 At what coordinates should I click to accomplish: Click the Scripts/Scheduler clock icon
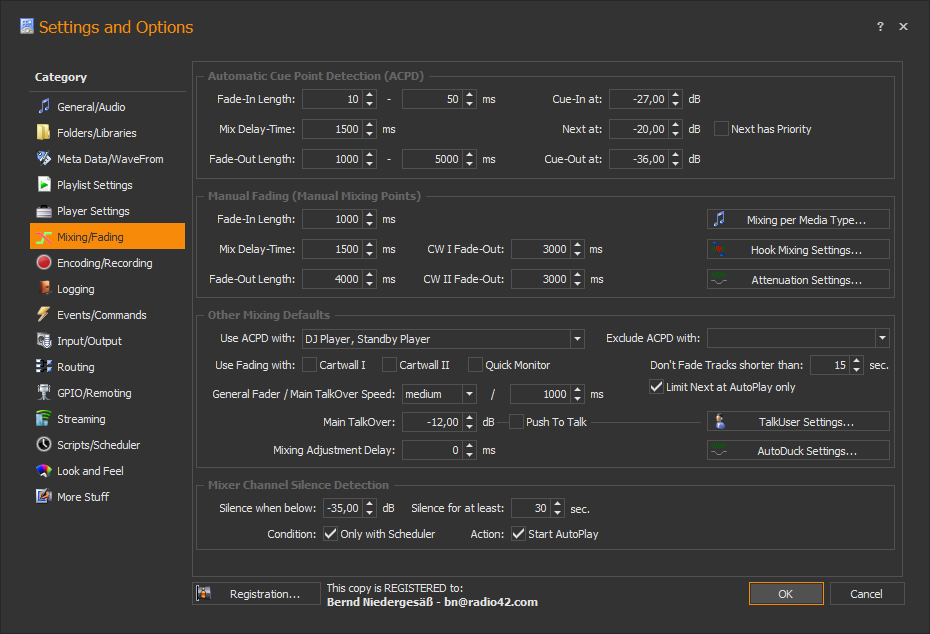44,445
